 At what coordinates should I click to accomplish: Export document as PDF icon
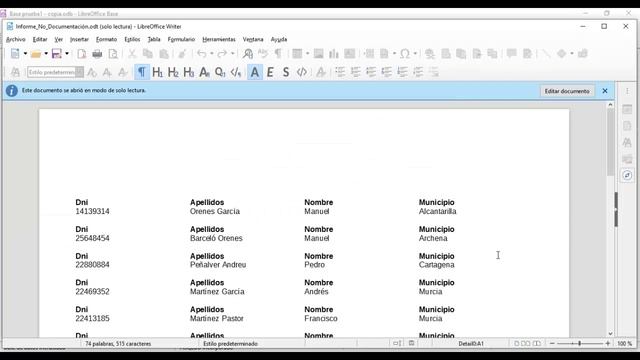click(82, 53)
